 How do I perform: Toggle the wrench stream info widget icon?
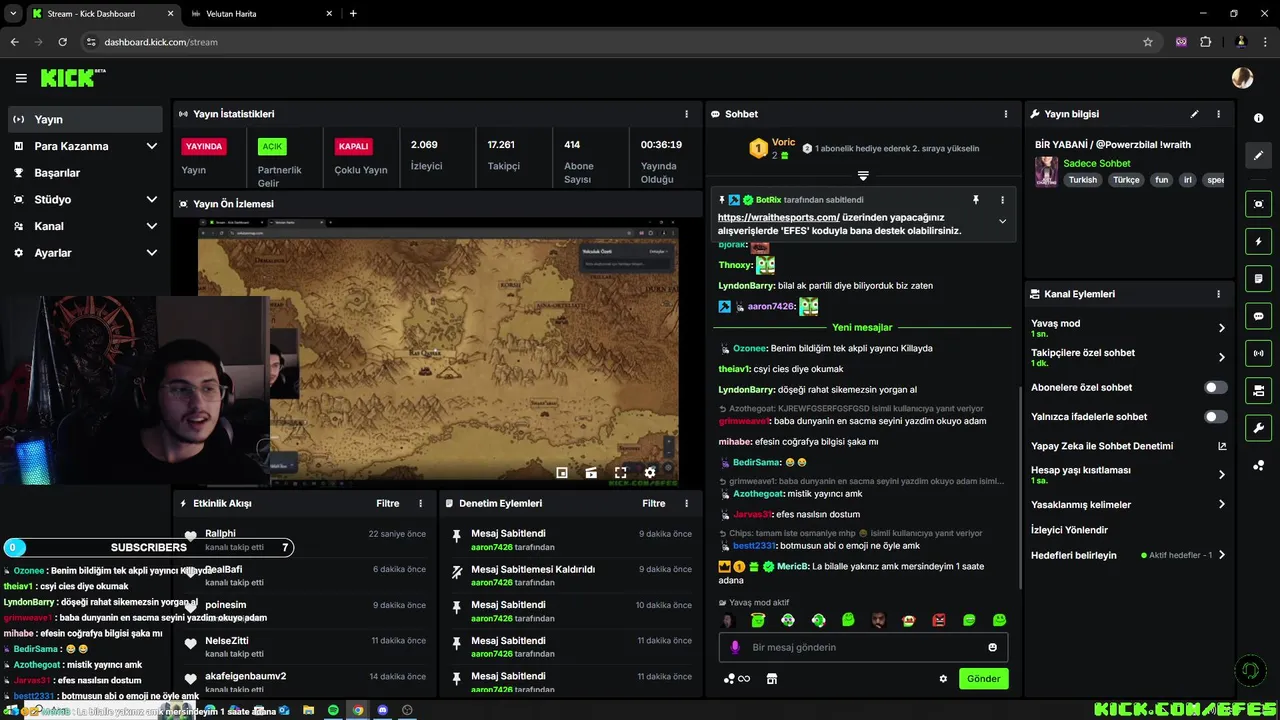(1258, 428)
